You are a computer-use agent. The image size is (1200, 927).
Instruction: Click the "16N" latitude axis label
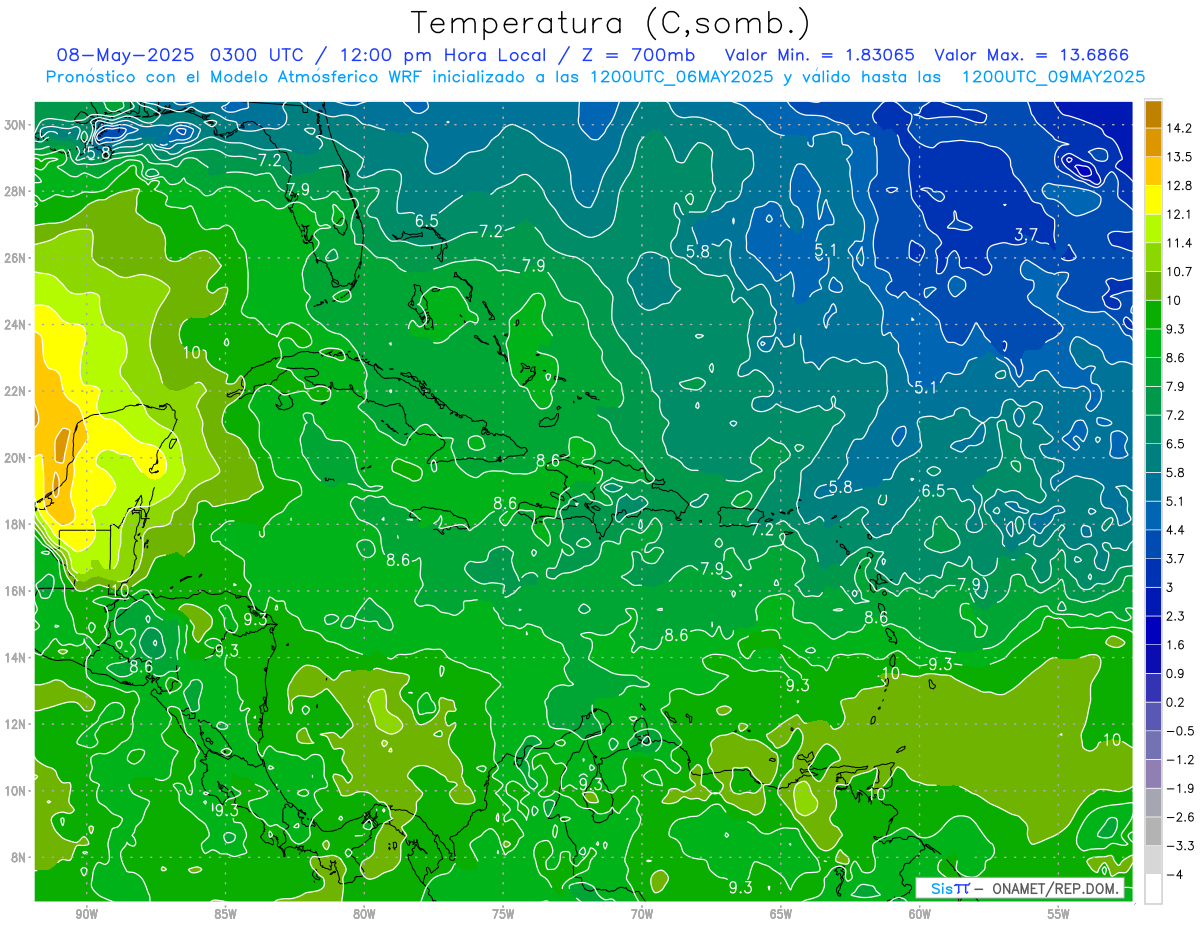[15, 591]
